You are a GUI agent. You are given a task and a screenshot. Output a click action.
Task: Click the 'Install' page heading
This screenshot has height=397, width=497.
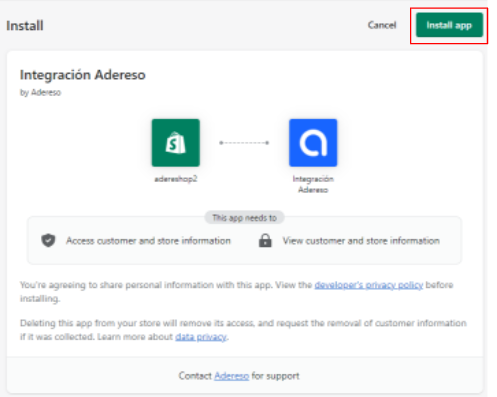coord(25,26)
